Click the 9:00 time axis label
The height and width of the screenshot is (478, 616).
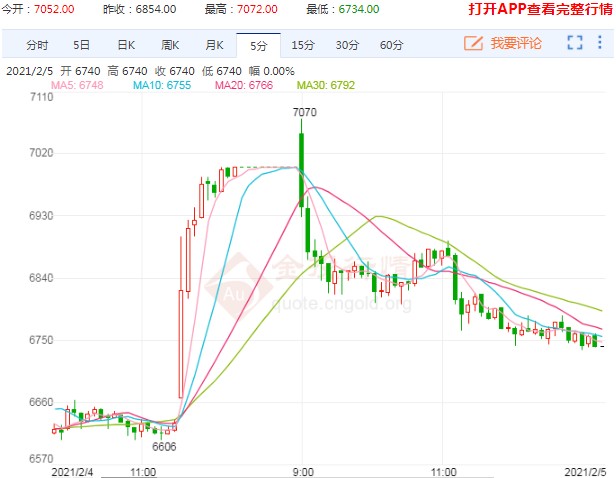pos(303,472)
